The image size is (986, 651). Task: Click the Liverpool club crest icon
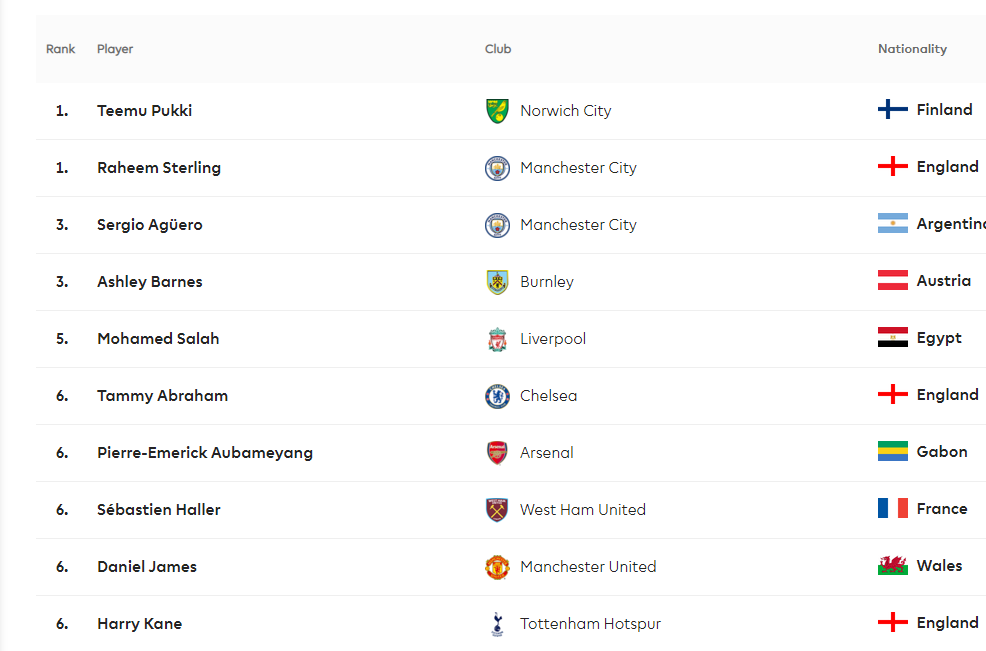[497, 339]
